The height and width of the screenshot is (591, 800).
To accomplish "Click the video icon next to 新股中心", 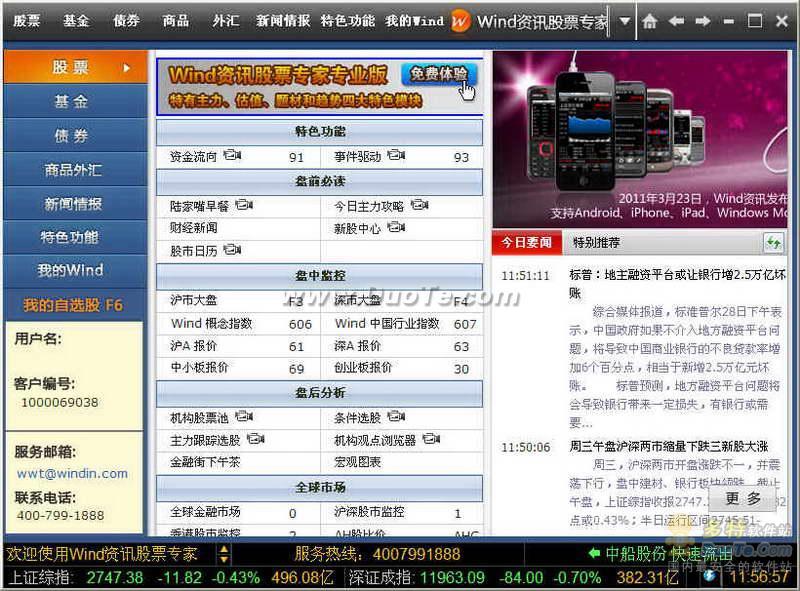I will click(396, 227).
